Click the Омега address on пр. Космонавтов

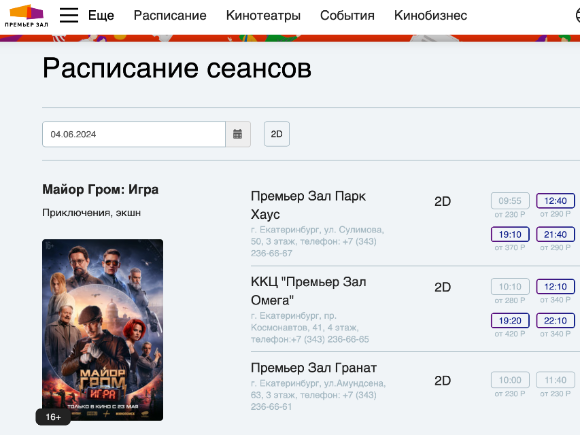pyautogui.click(x=310, y=327)
